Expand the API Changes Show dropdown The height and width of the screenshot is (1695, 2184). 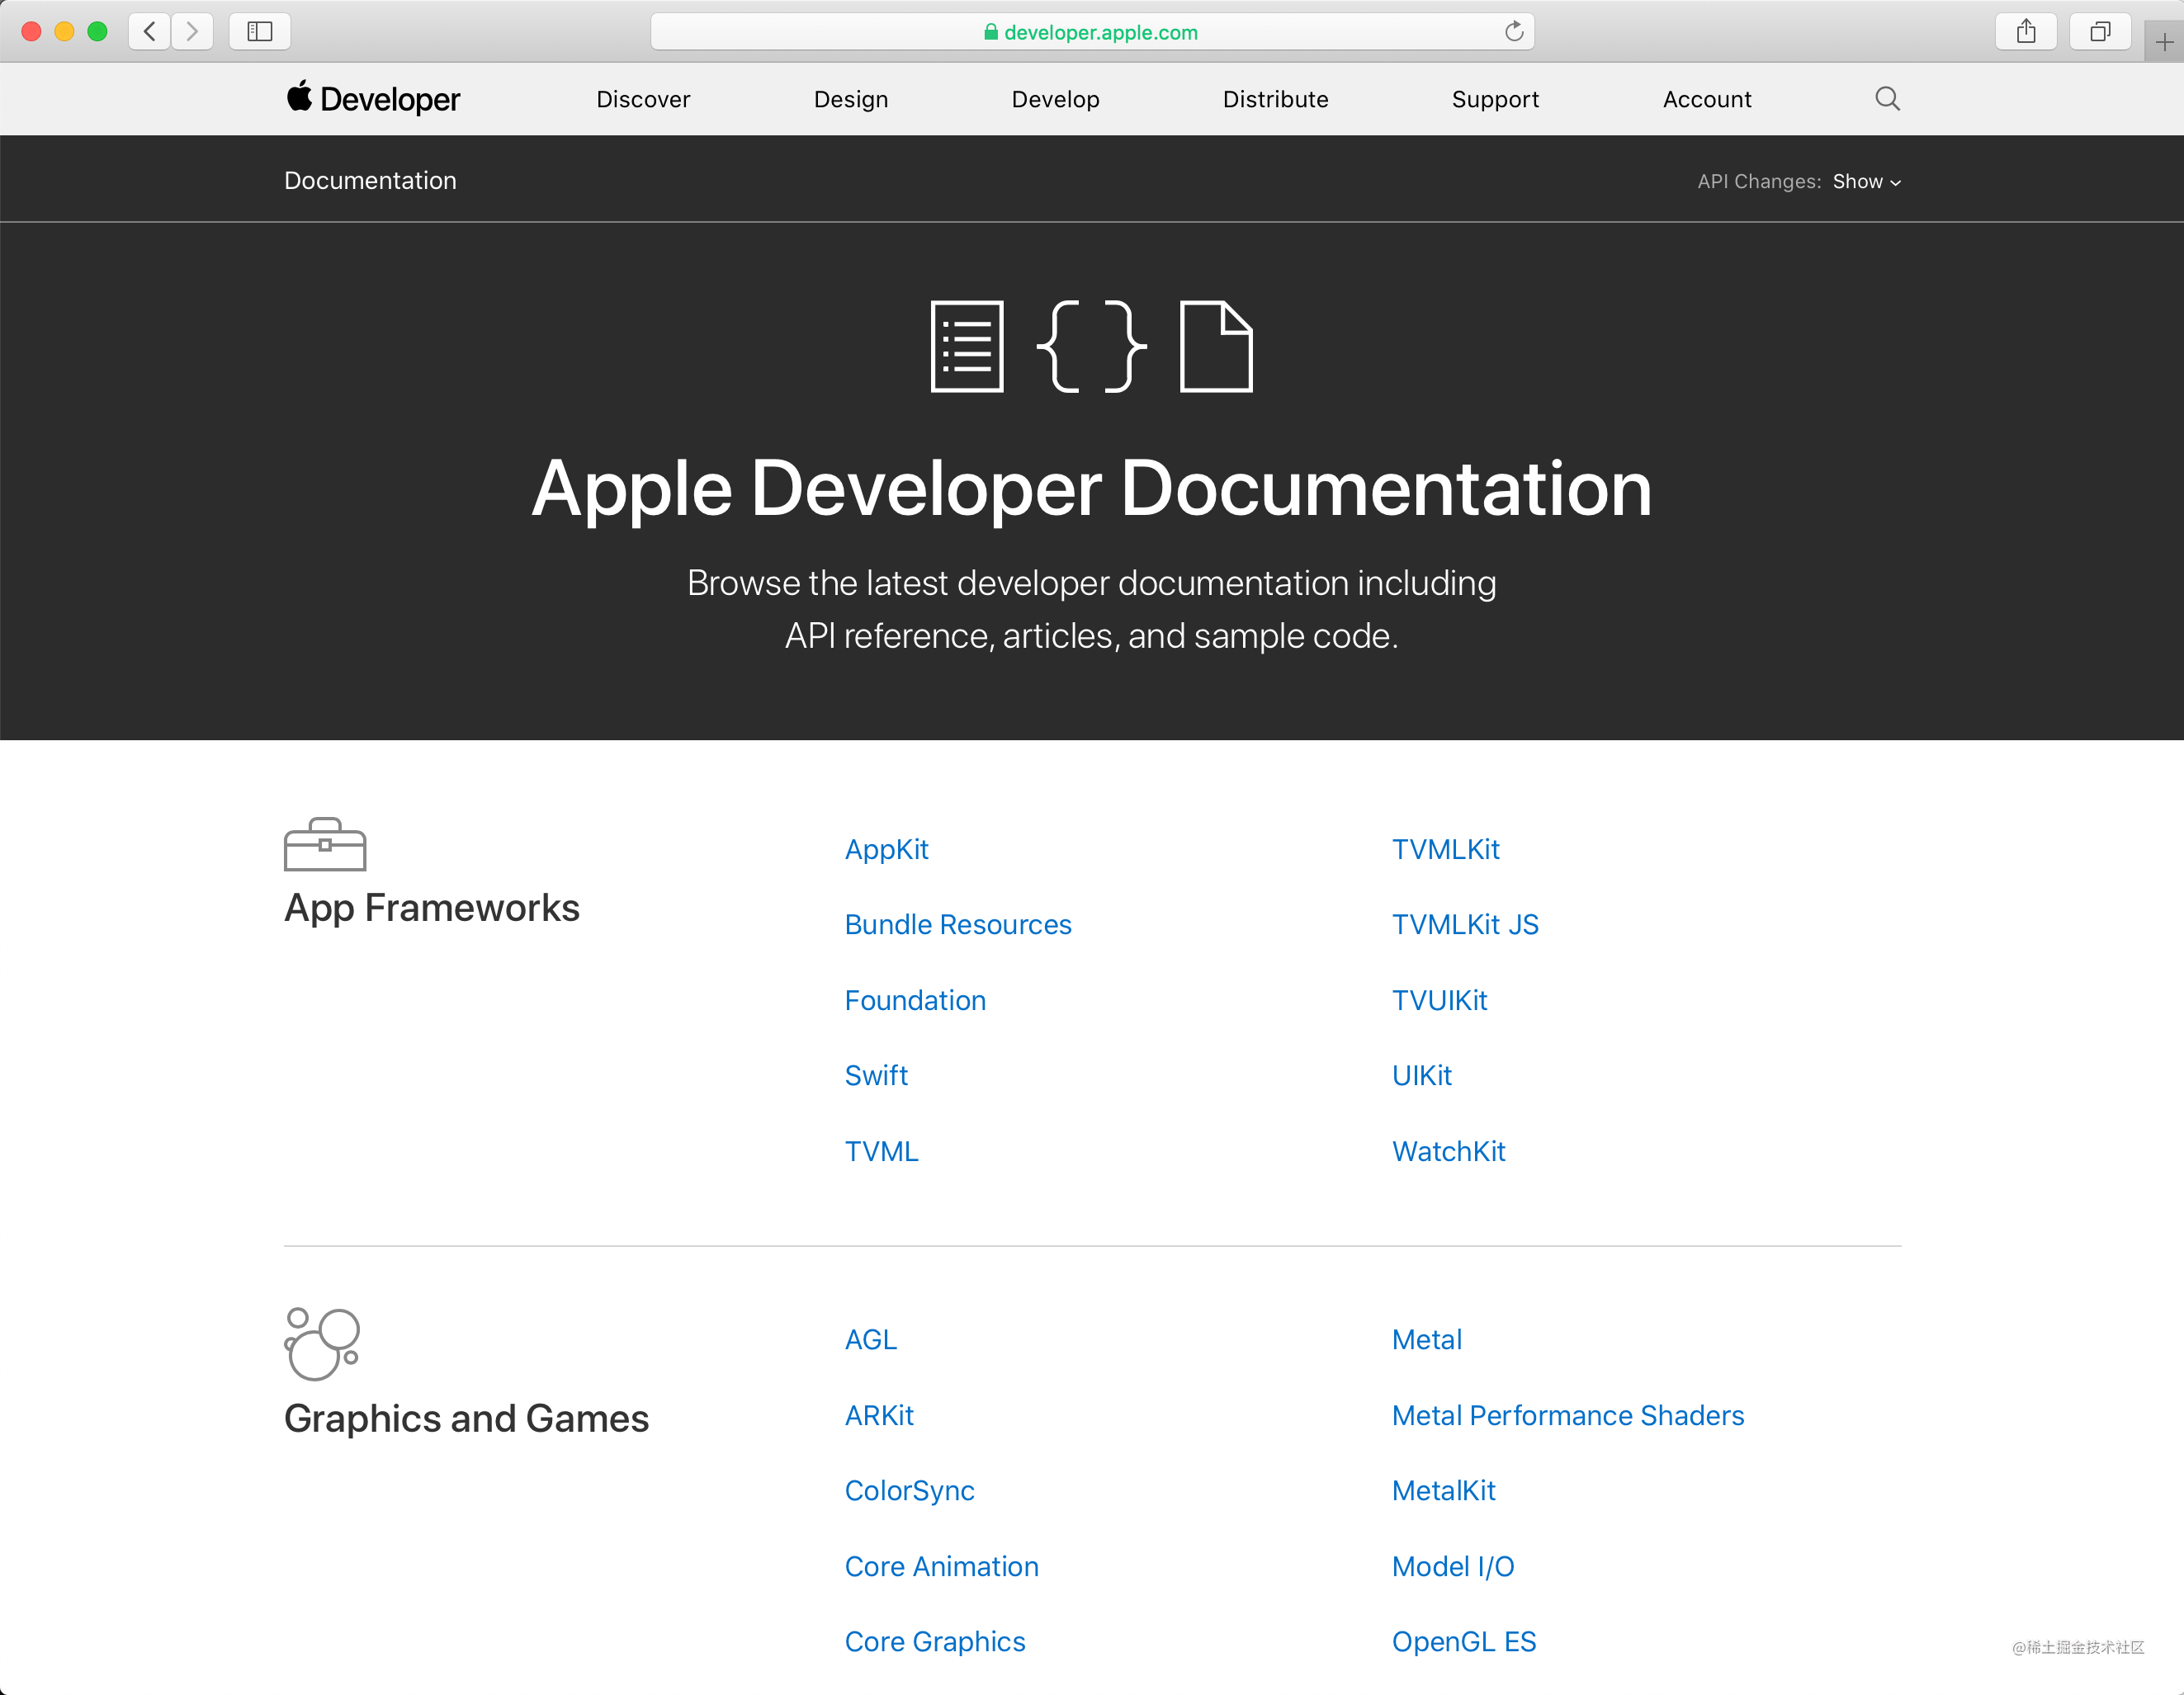[x=1866, y=182]
